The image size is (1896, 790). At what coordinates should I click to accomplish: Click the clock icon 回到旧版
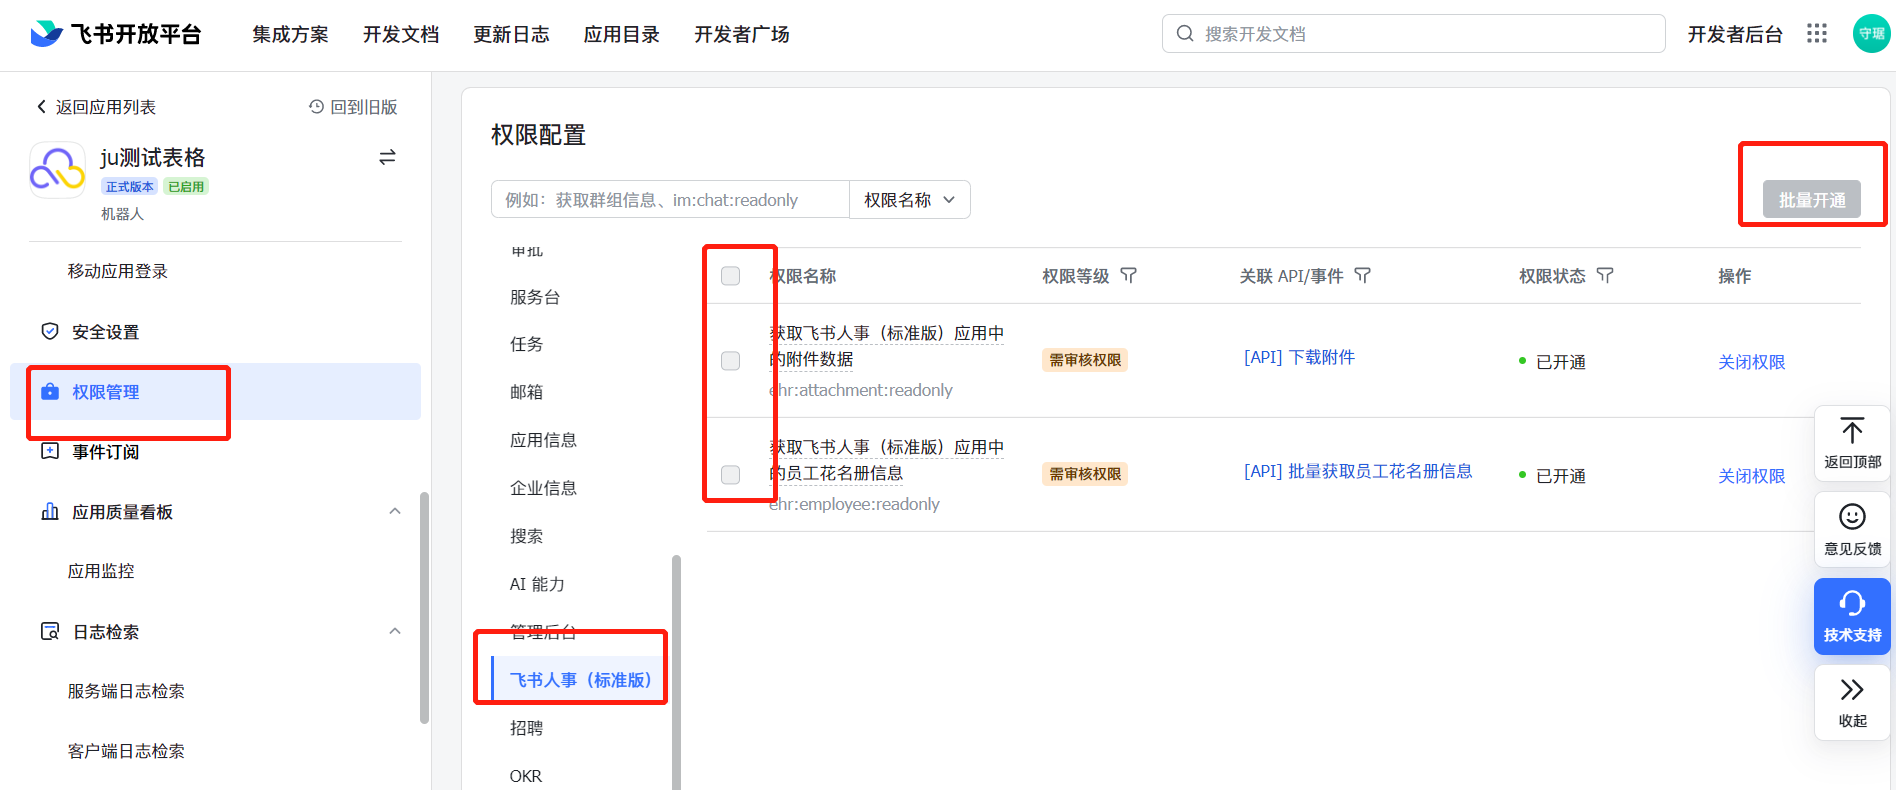pyautogui.click(x=316, y=107)
